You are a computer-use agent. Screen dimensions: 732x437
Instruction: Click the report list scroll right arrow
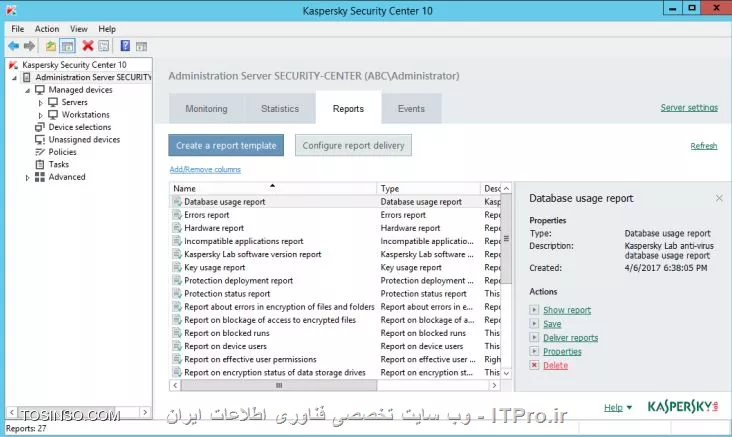pos(494,385)
